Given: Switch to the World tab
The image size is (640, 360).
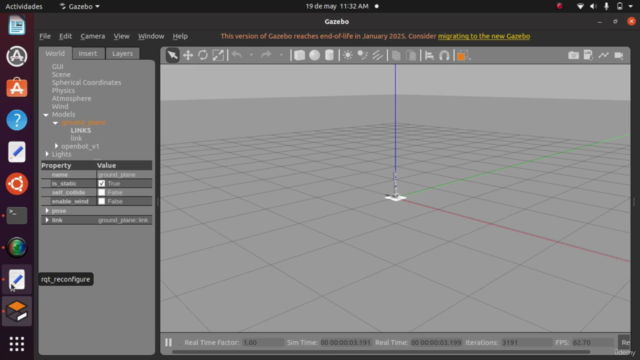Looking at the screenshot, I should click(55, 53).
